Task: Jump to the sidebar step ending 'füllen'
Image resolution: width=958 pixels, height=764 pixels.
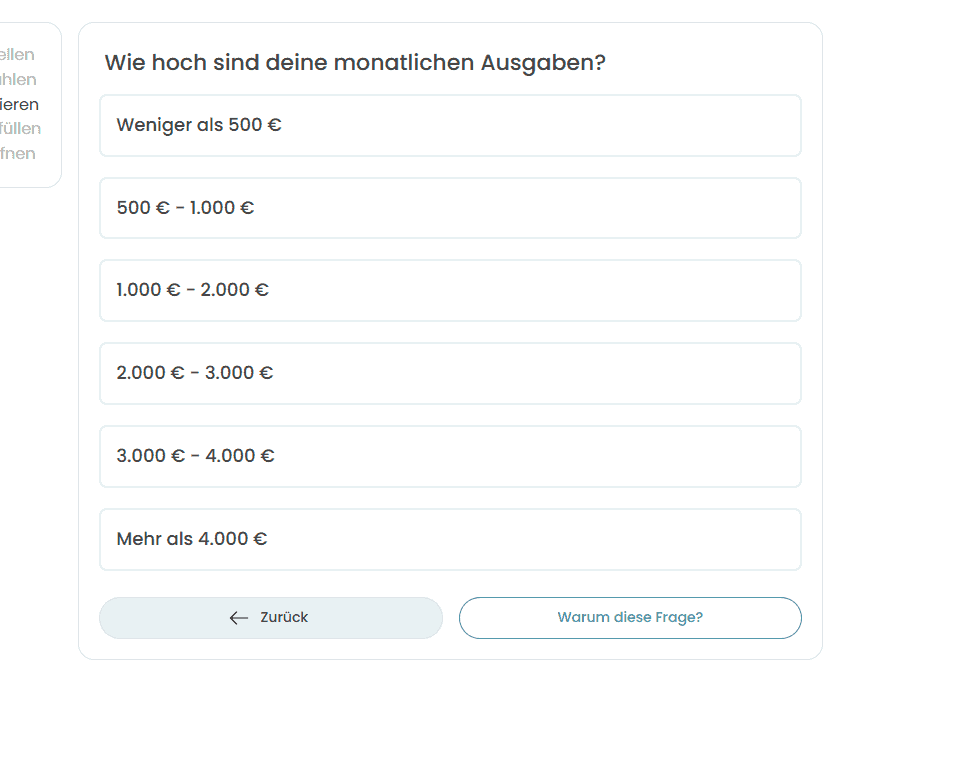Action: pos(21,129)
